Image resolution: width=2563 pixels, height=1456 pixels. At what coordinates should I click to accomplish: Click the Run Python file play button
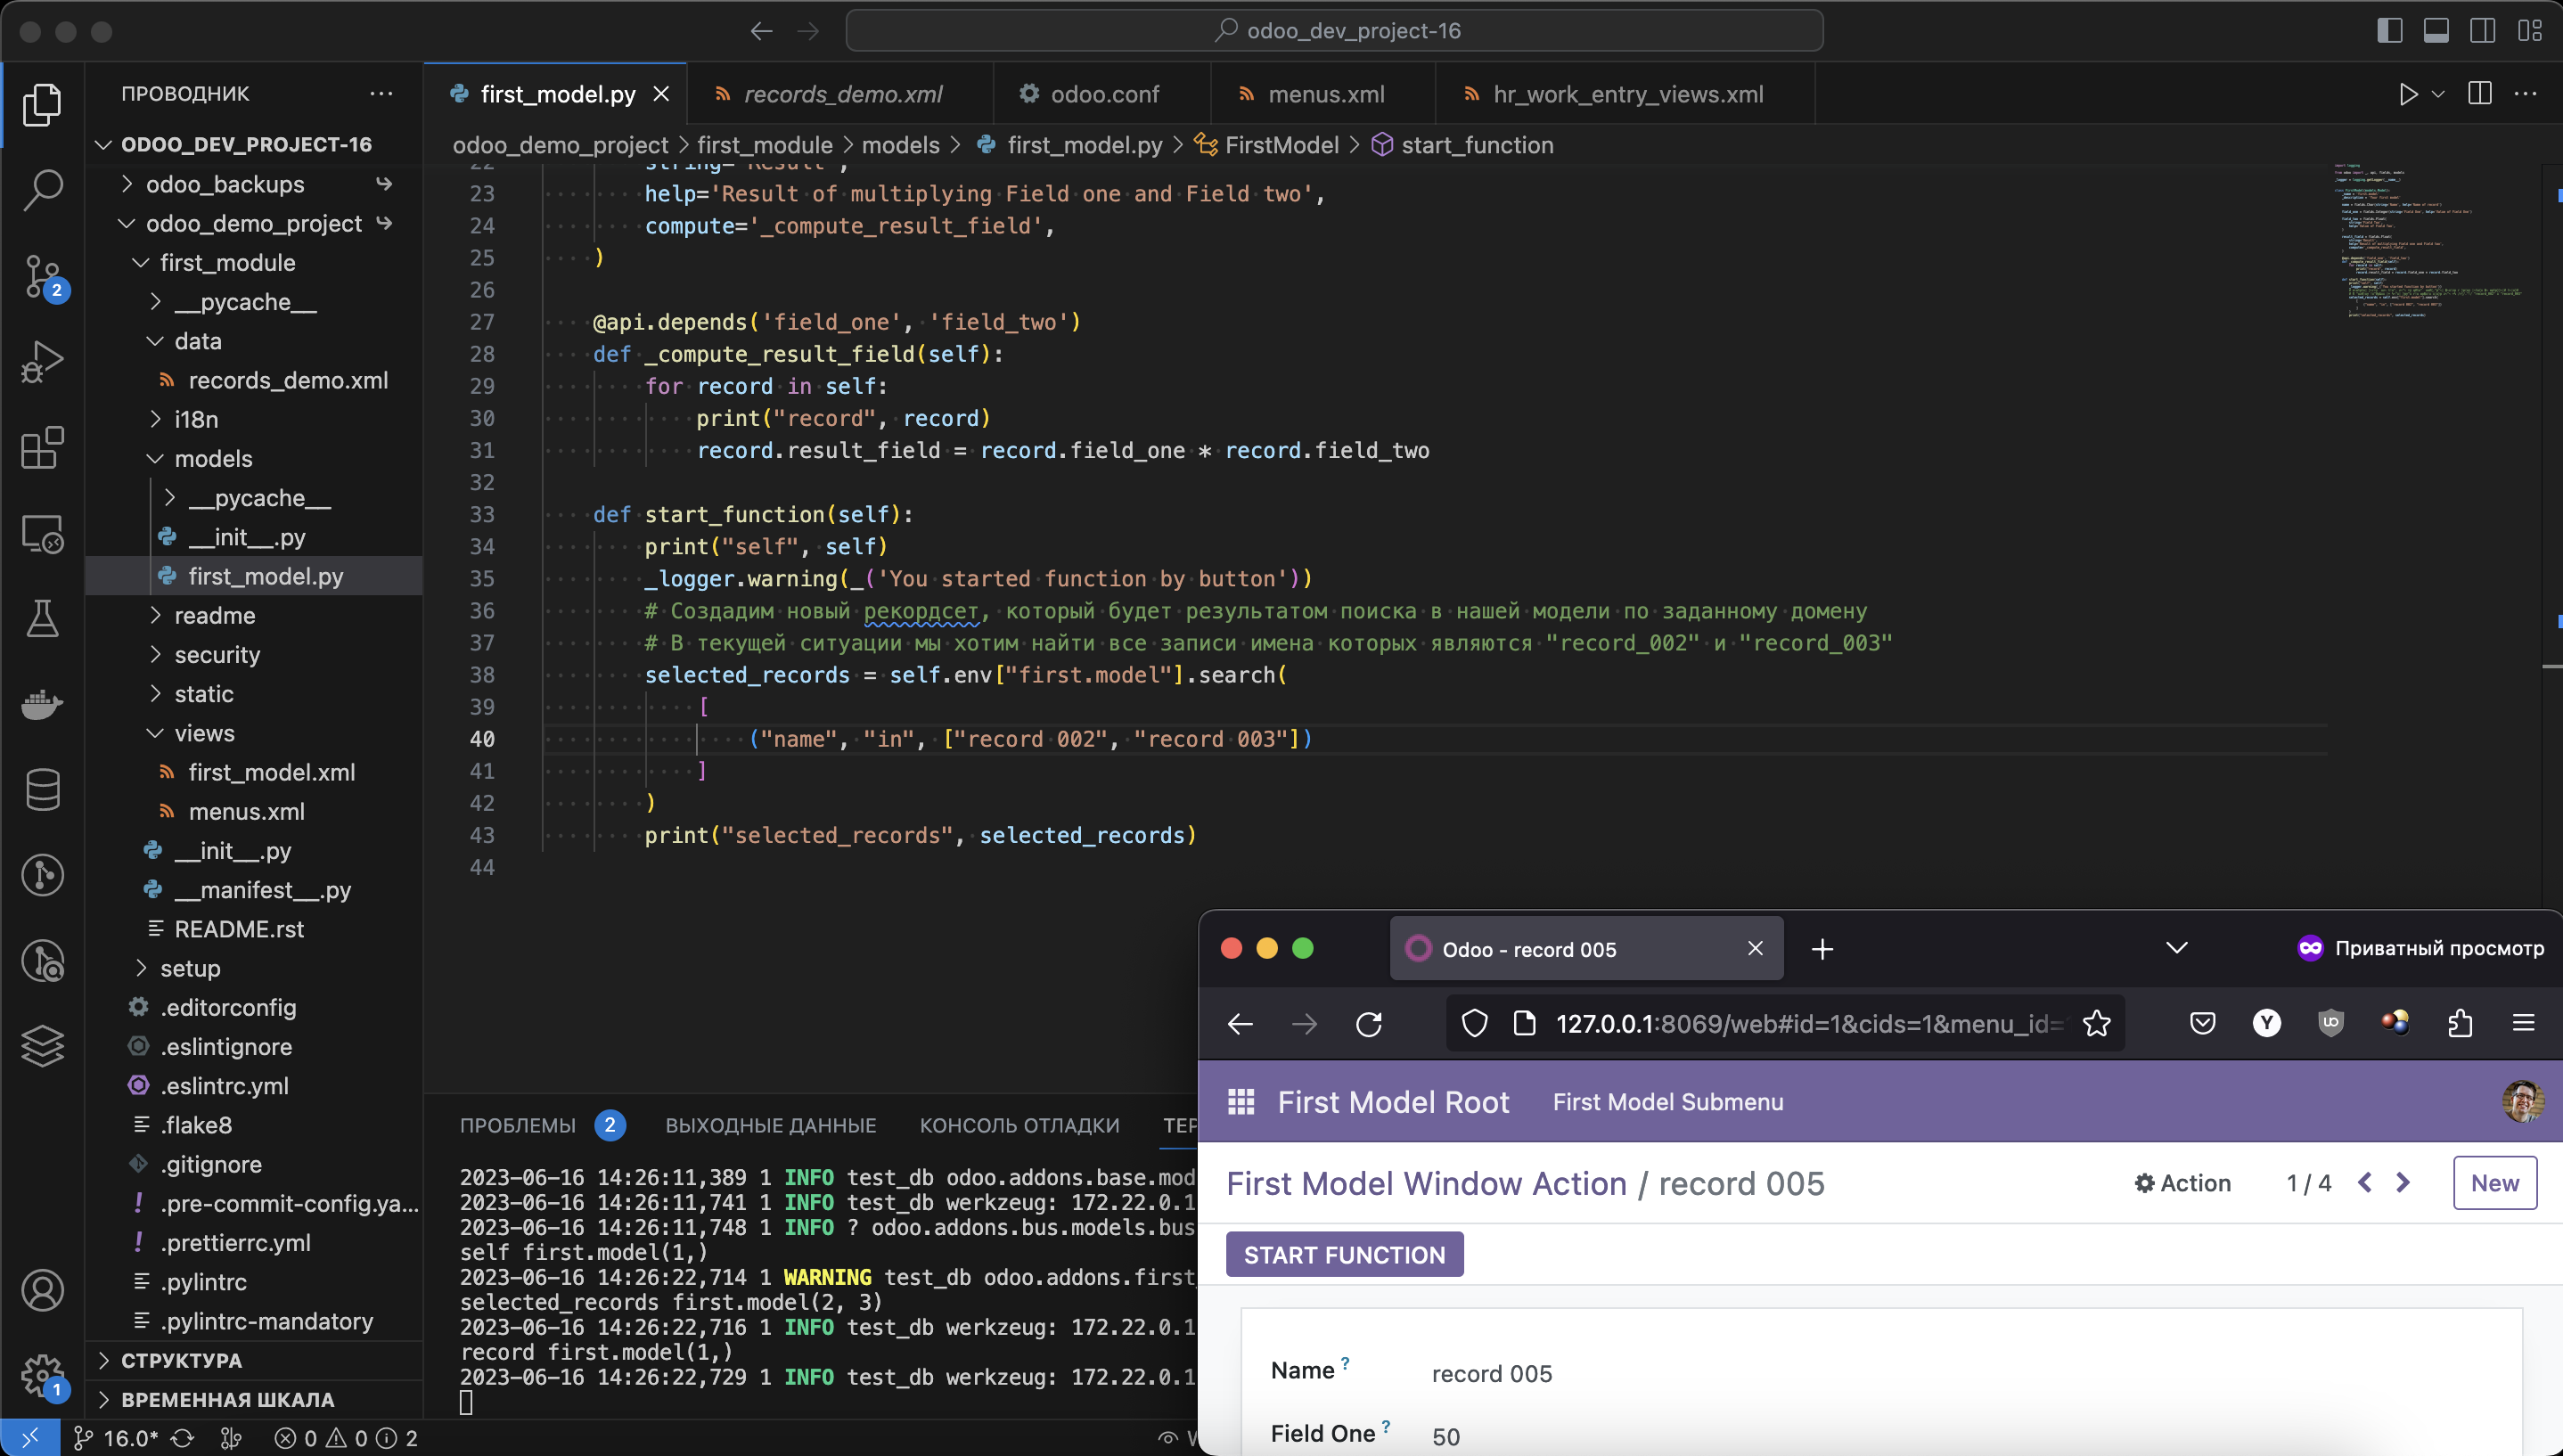pyautogui.click(x=2408, y=94)
